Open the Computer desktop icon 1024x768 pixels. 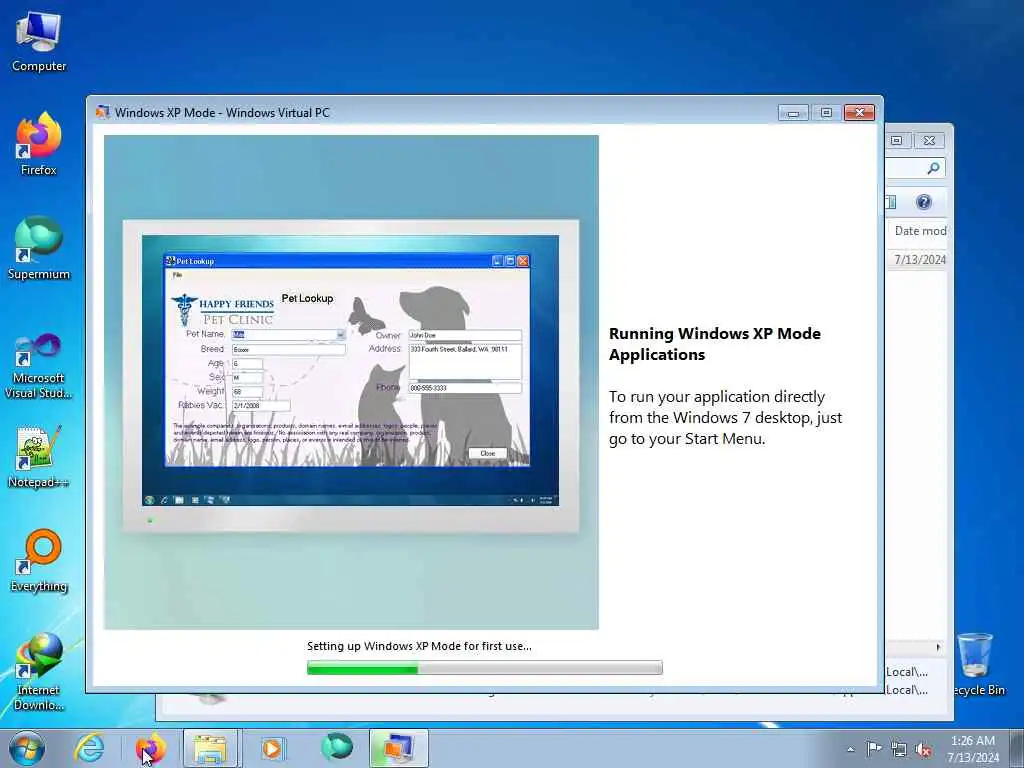point(39,41)
